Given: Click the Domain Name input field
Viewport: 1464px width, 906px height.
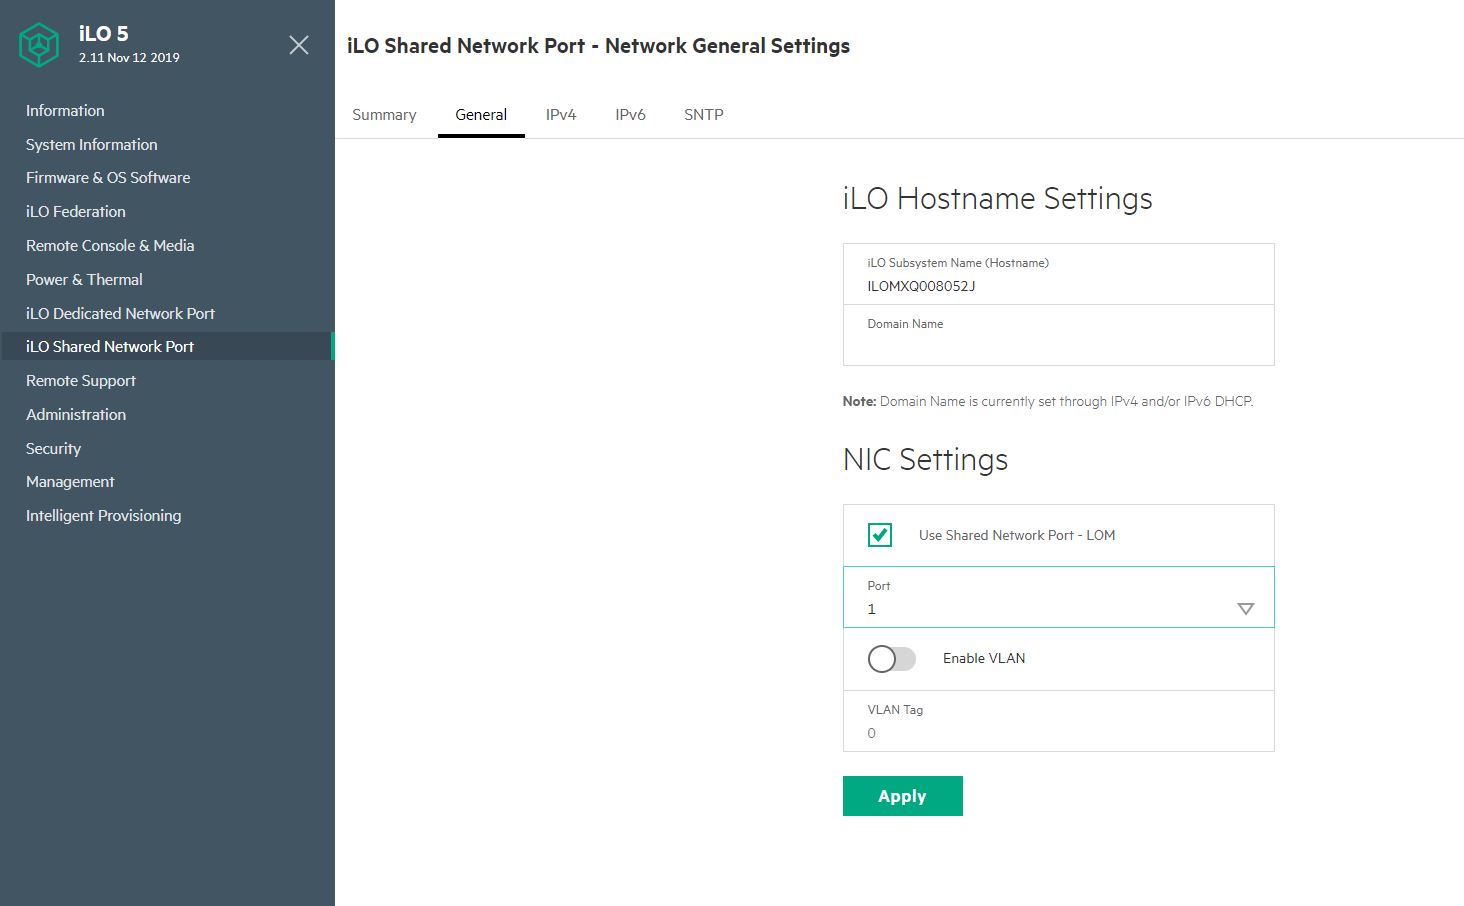Looking at the screenshot, I should click(1058, 345).
